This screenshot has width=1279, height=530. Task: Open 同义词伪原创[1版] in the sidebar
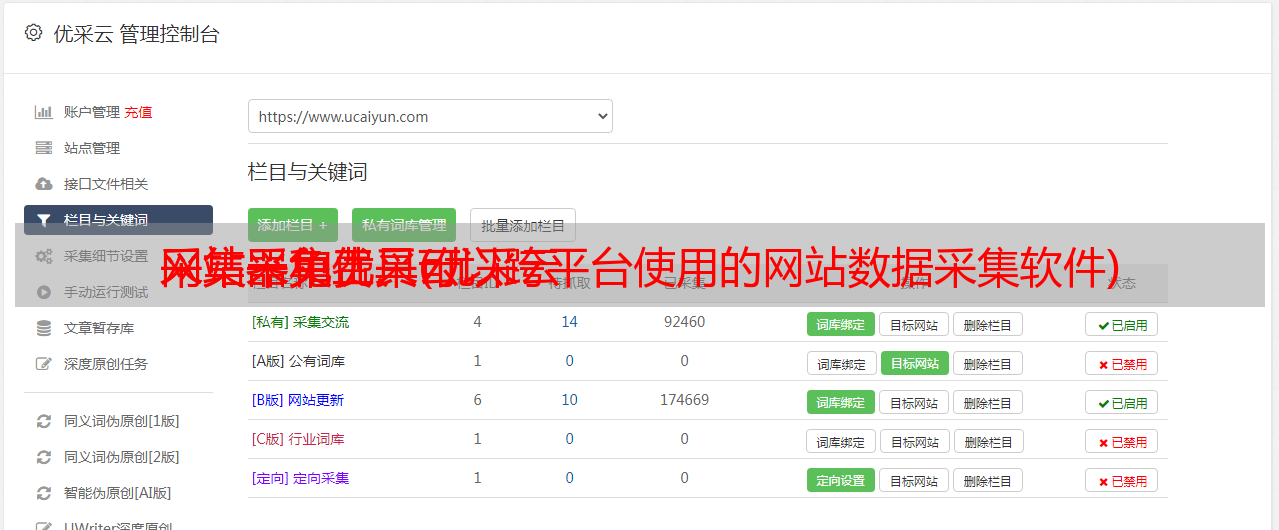click(122, 421)
